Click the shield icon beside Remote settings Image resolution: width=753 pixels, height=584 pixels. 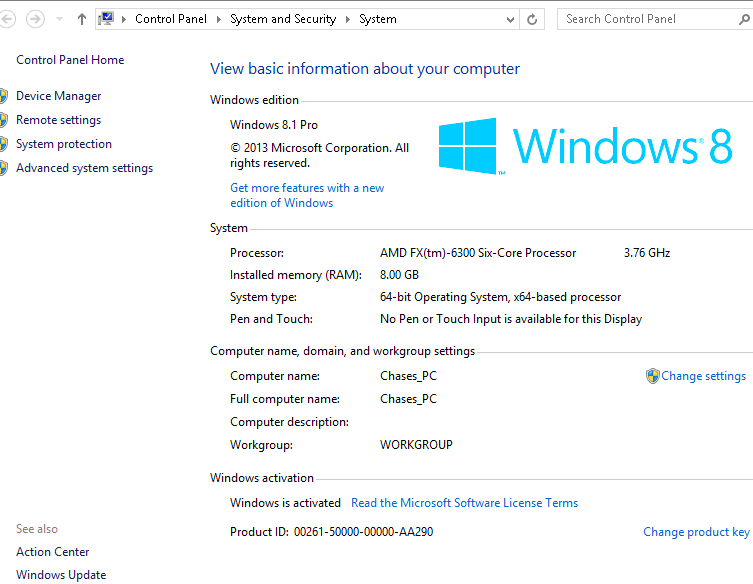click(4, 120)
